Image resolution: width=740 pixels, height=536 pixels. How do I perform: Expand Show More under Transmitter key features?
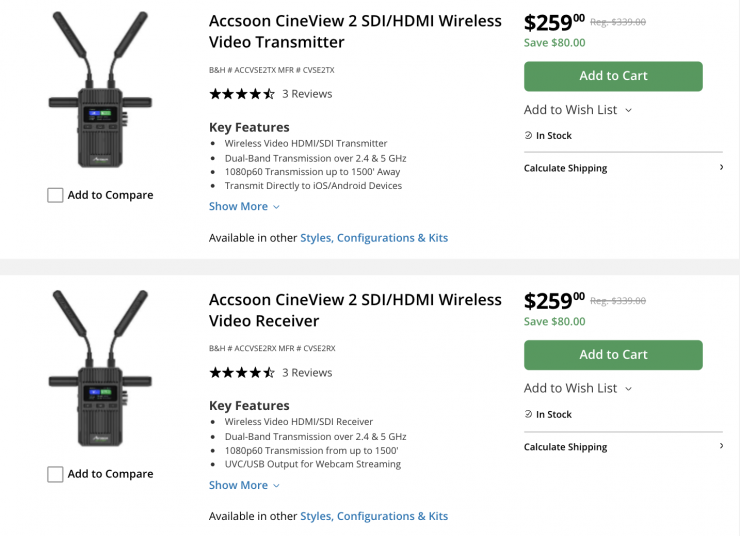(x=244, y=206)
